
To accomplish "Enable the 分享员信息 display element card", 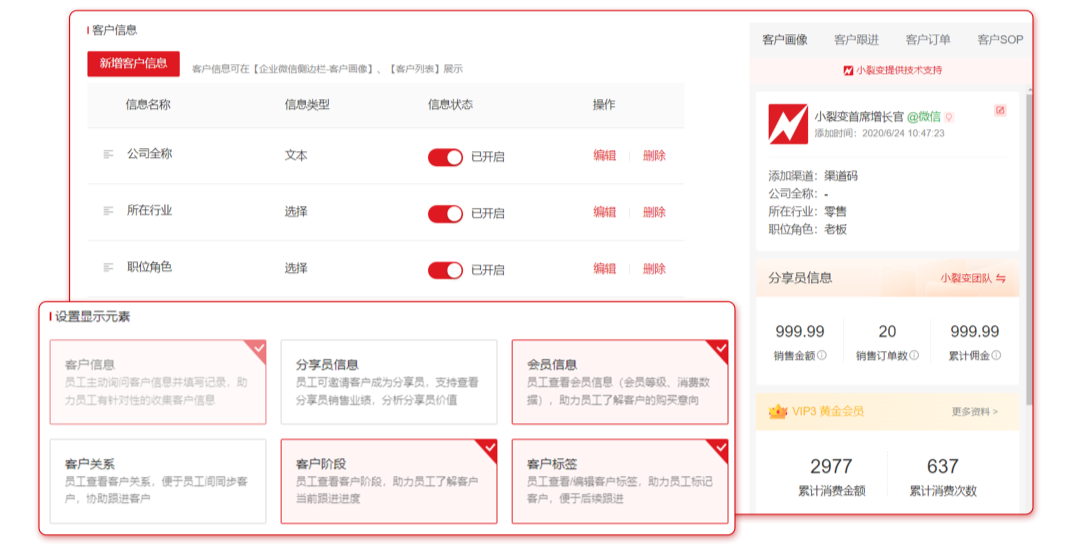I will [x=388, y=382].
